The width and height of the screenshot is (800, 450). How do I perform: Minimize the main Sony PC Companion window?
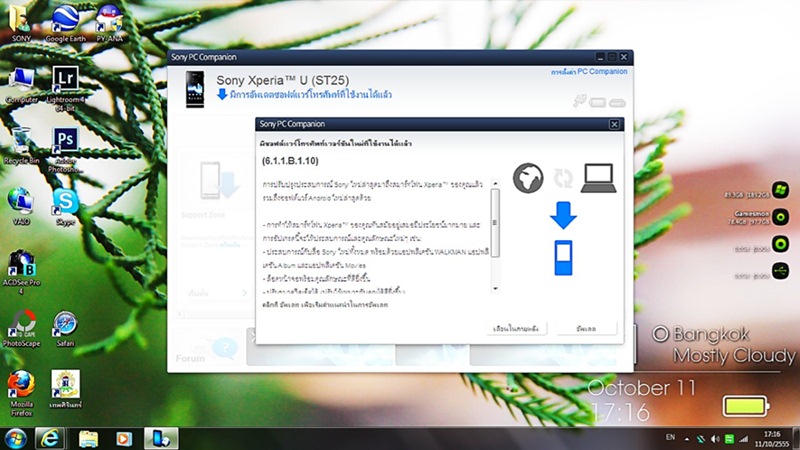601,57
